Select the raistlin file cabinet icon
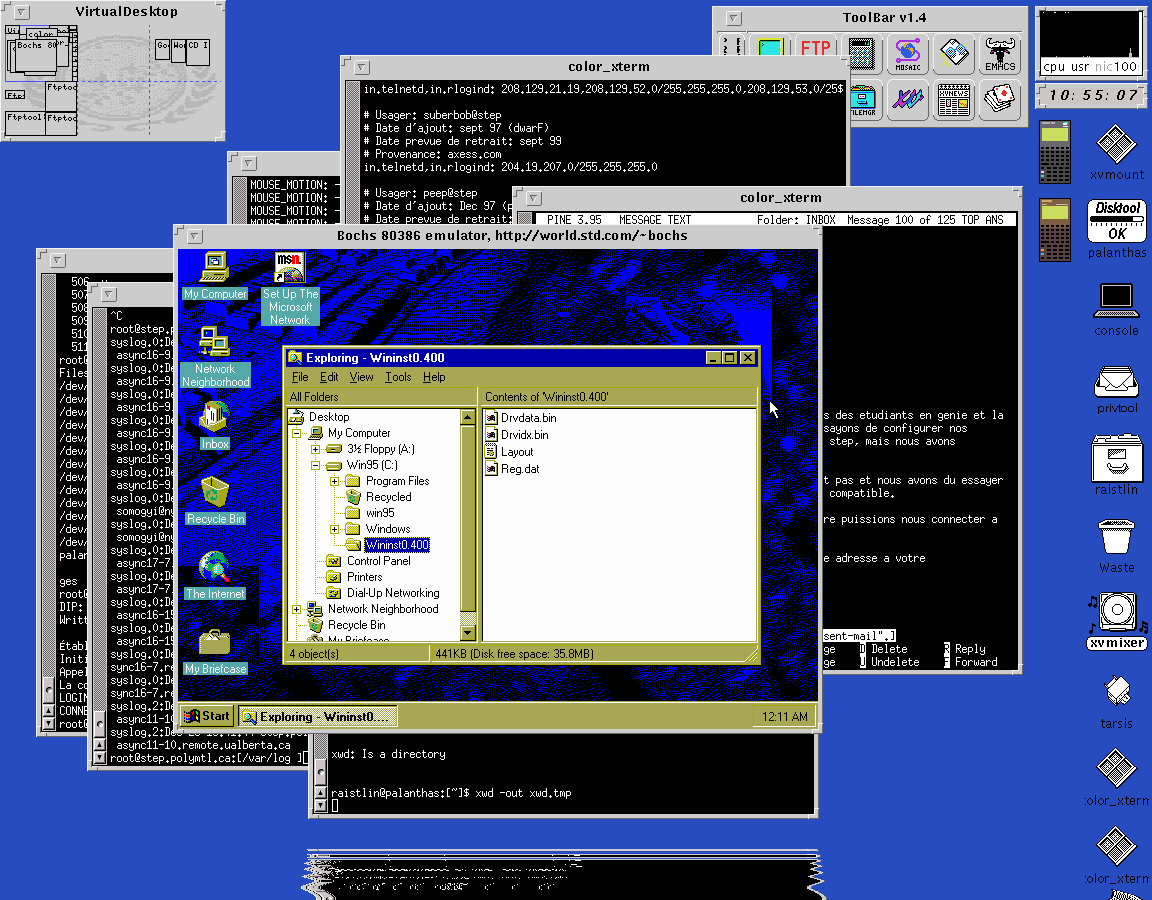1152x900 pixels. (x=1116, y=465)
